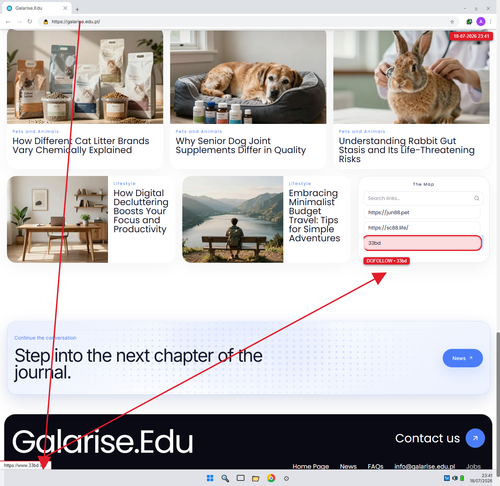Open Understanding Rabbit Gut Stasis article
500x486 pixels.
pos(407,150)
